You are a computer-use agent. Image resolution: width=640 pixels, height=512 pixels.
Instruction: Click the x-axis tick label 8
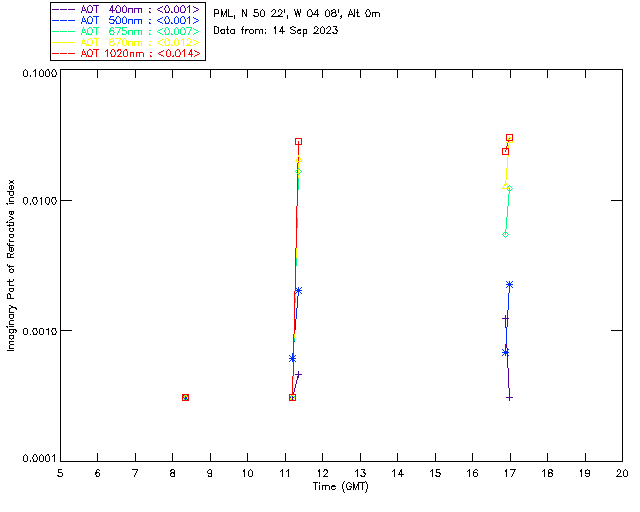coord(173,473)
